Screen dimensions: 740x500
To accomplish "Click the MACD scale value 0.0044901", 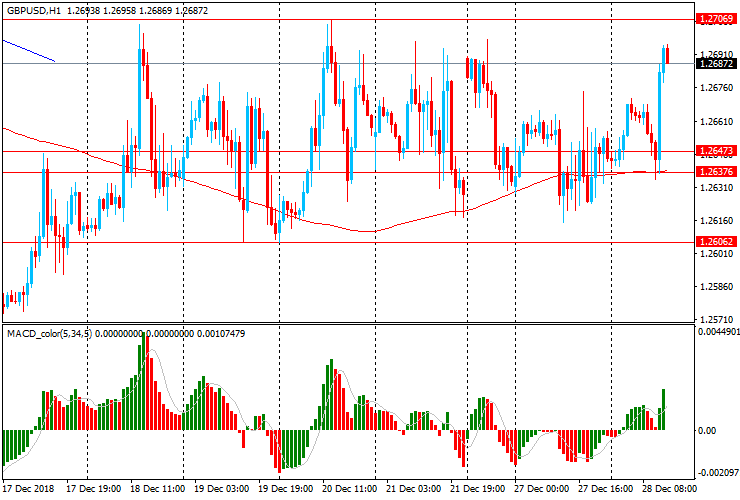I will (718, 330).
